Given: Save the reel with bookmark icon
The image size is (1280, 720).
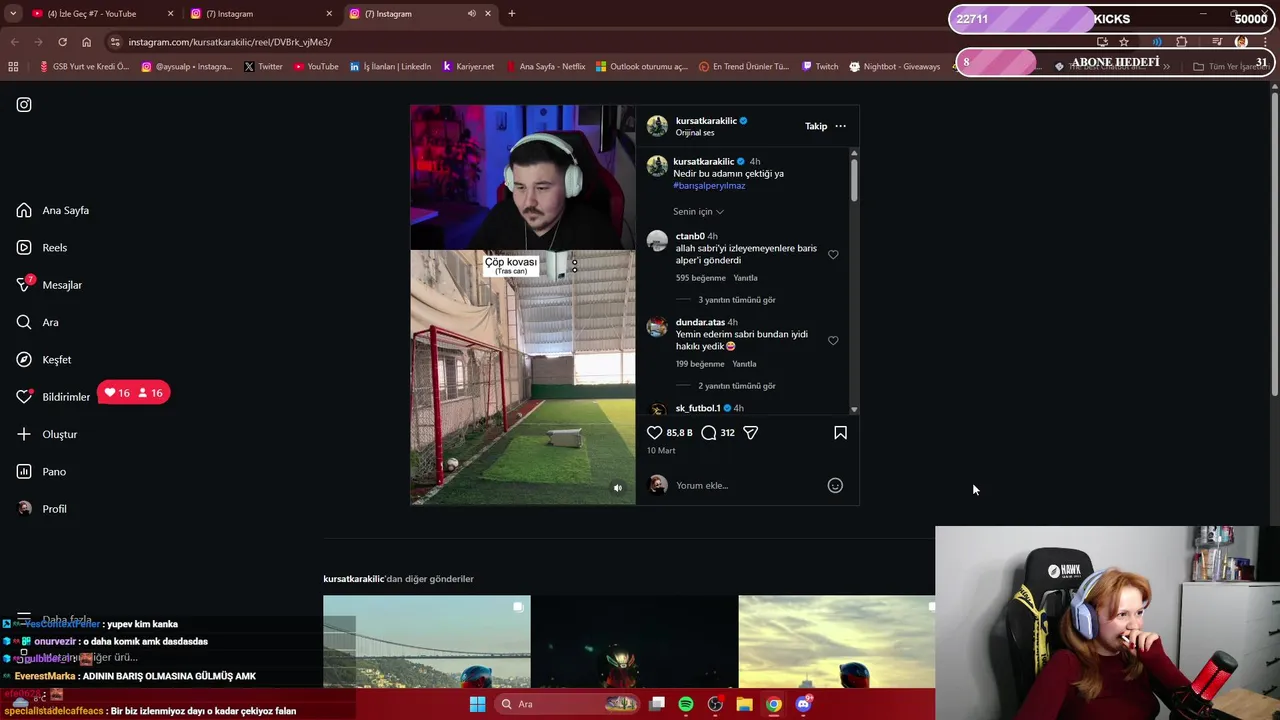Looking at the screenshot, I should 840,432.
